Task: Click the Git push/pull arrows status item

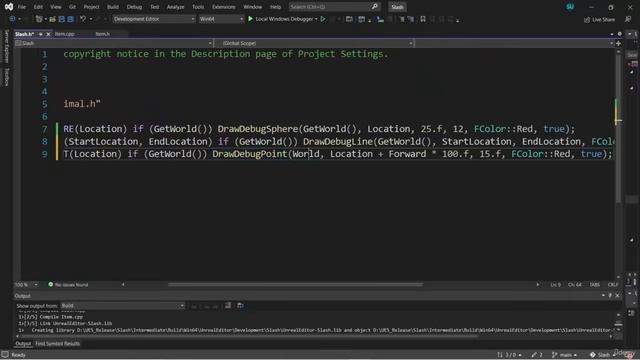Action: [509, 355]
